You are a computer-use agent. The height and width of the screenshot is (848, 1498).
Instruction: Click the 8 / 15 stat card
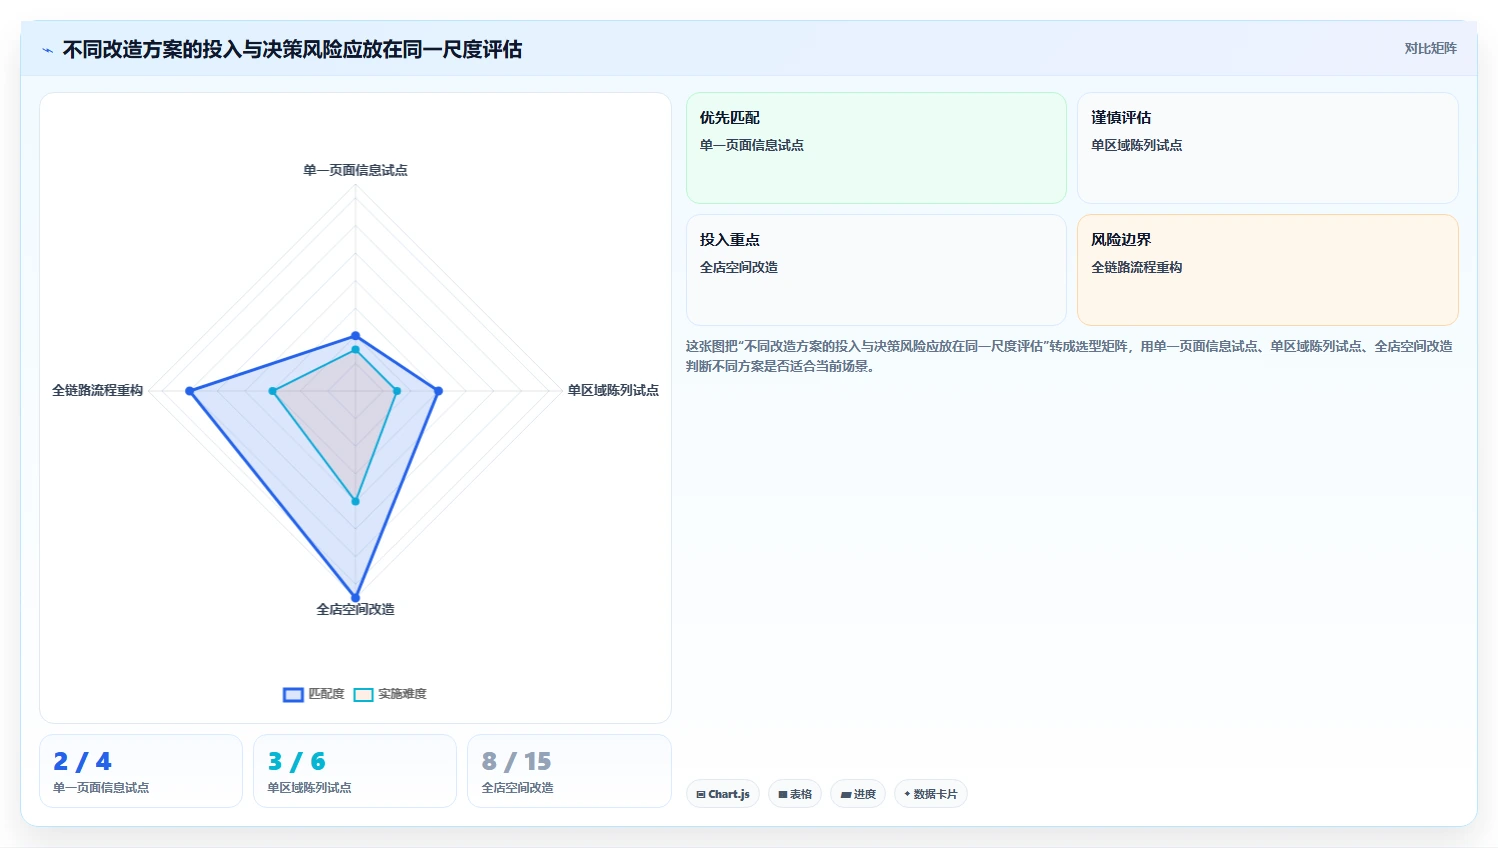pyautogui.click(x=569, y=771)
